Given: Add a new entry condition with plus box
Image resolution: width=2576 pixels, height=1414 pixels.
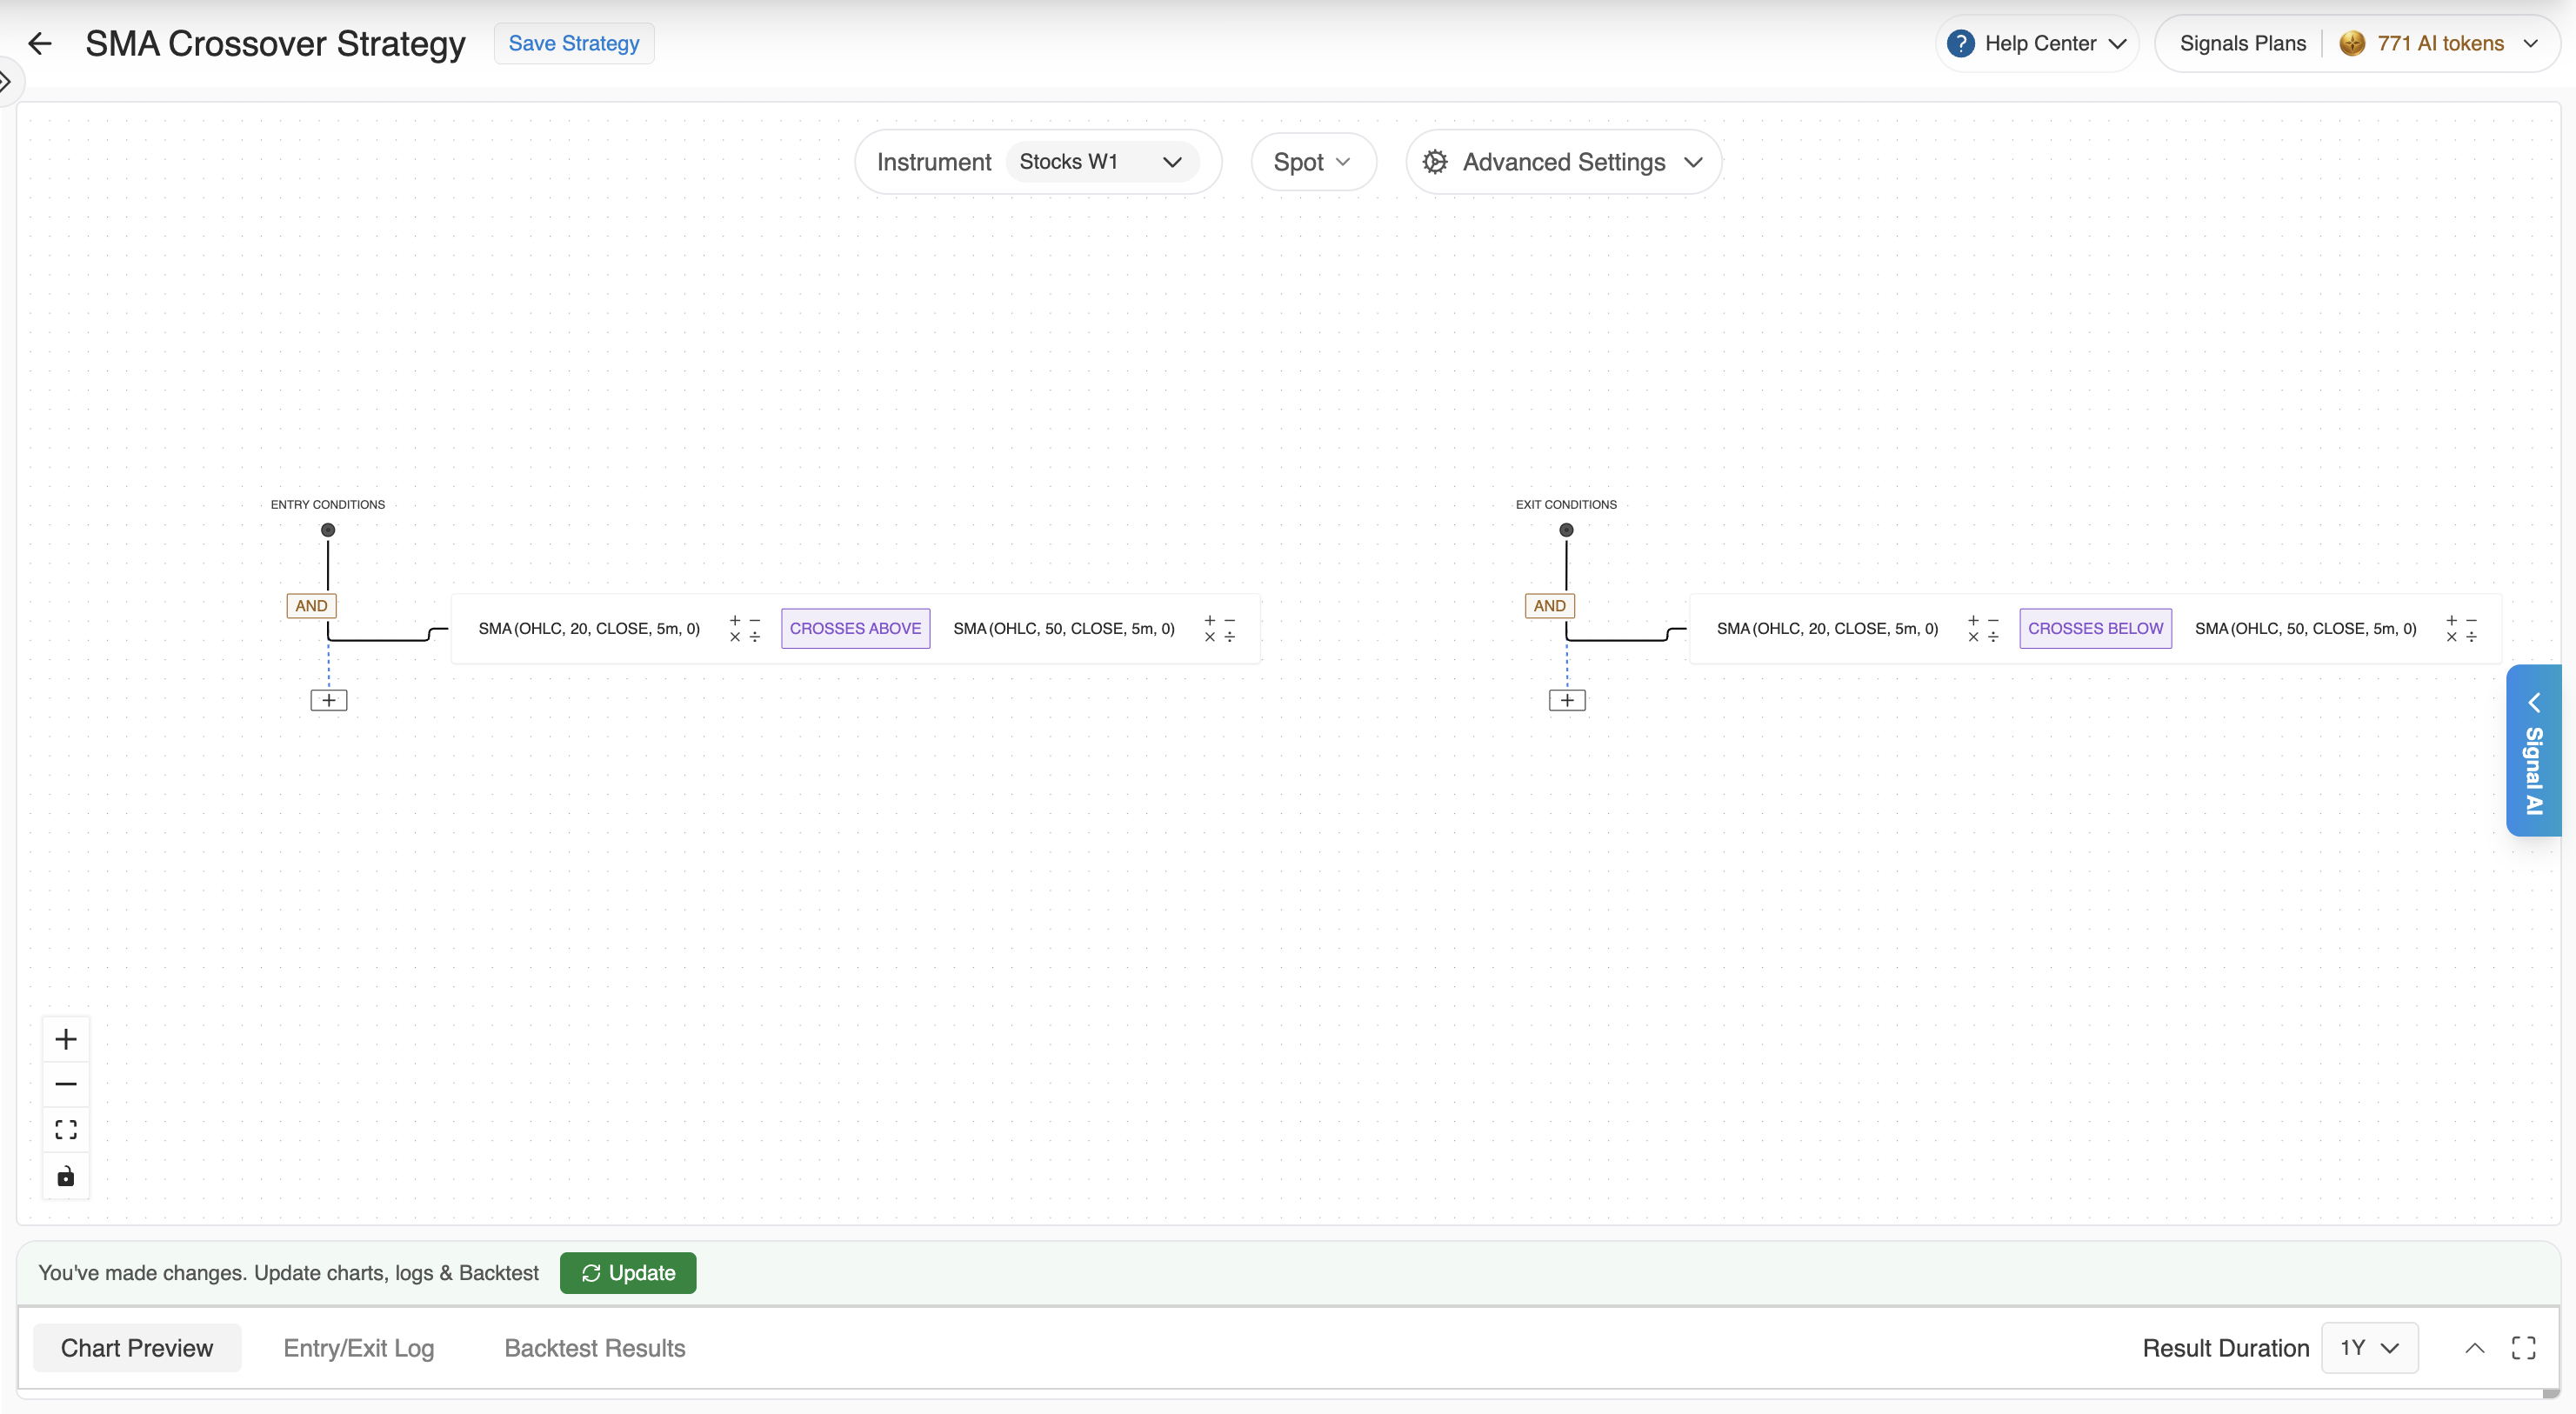Looking at the screenshot, I should point(328,700).
